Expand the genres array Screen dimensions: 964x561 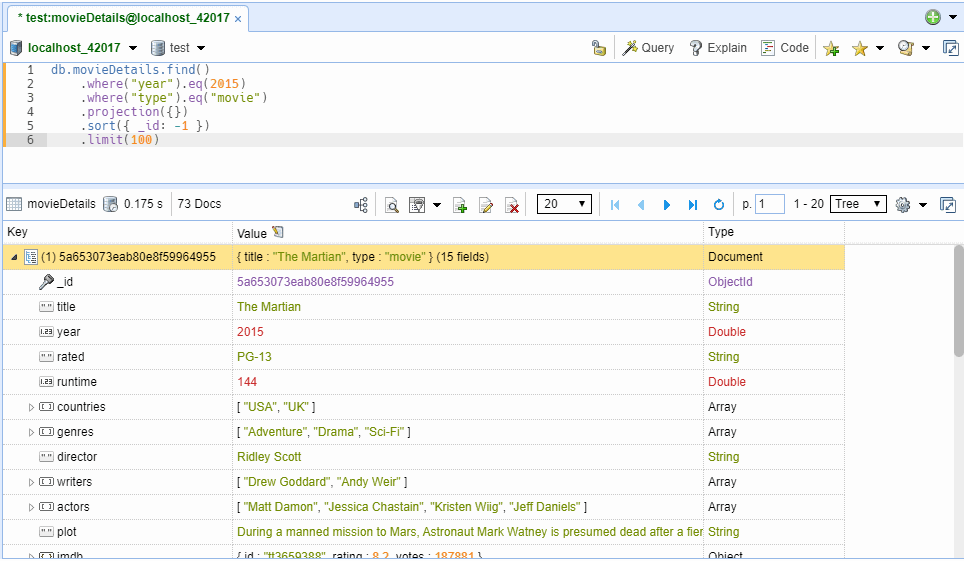click(31, 432)
